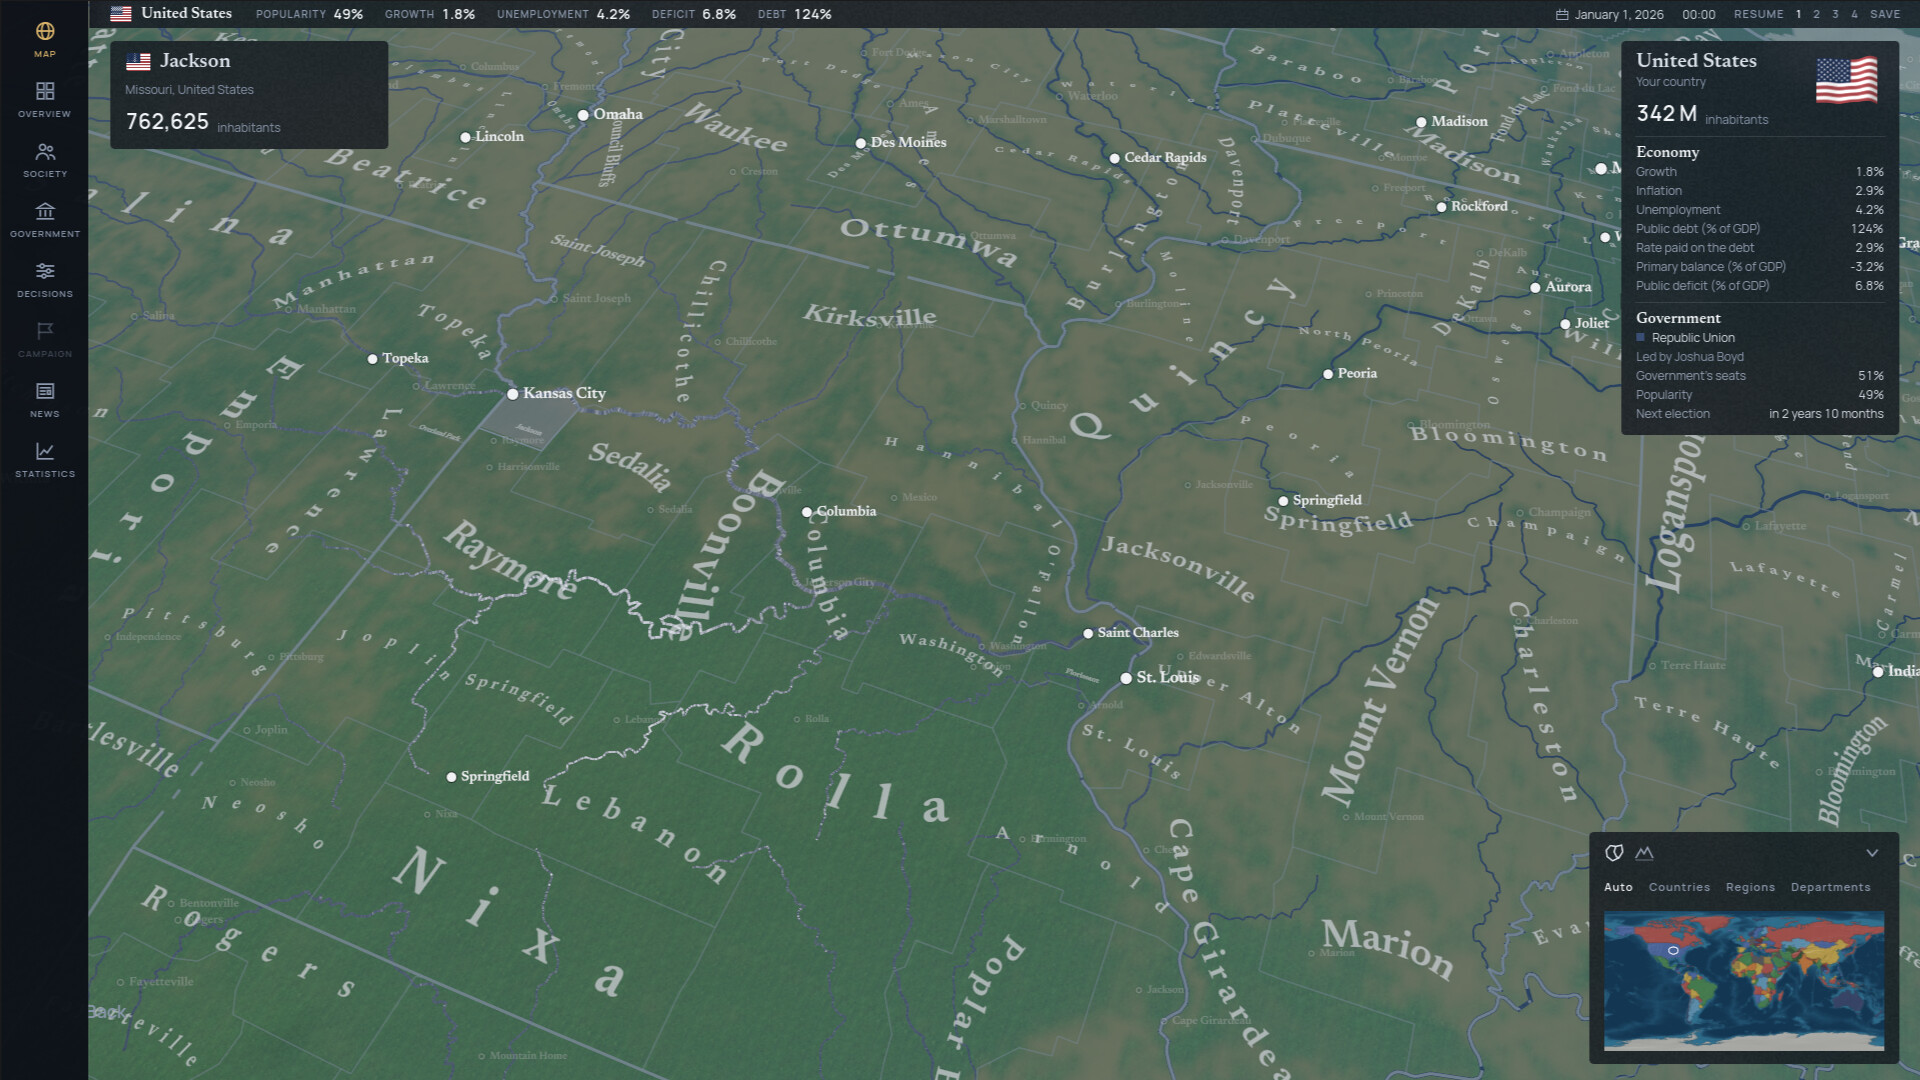Click the calendar icon beside the date
Viewport: 1920px width, 1080px height.
click(1562, 14)
